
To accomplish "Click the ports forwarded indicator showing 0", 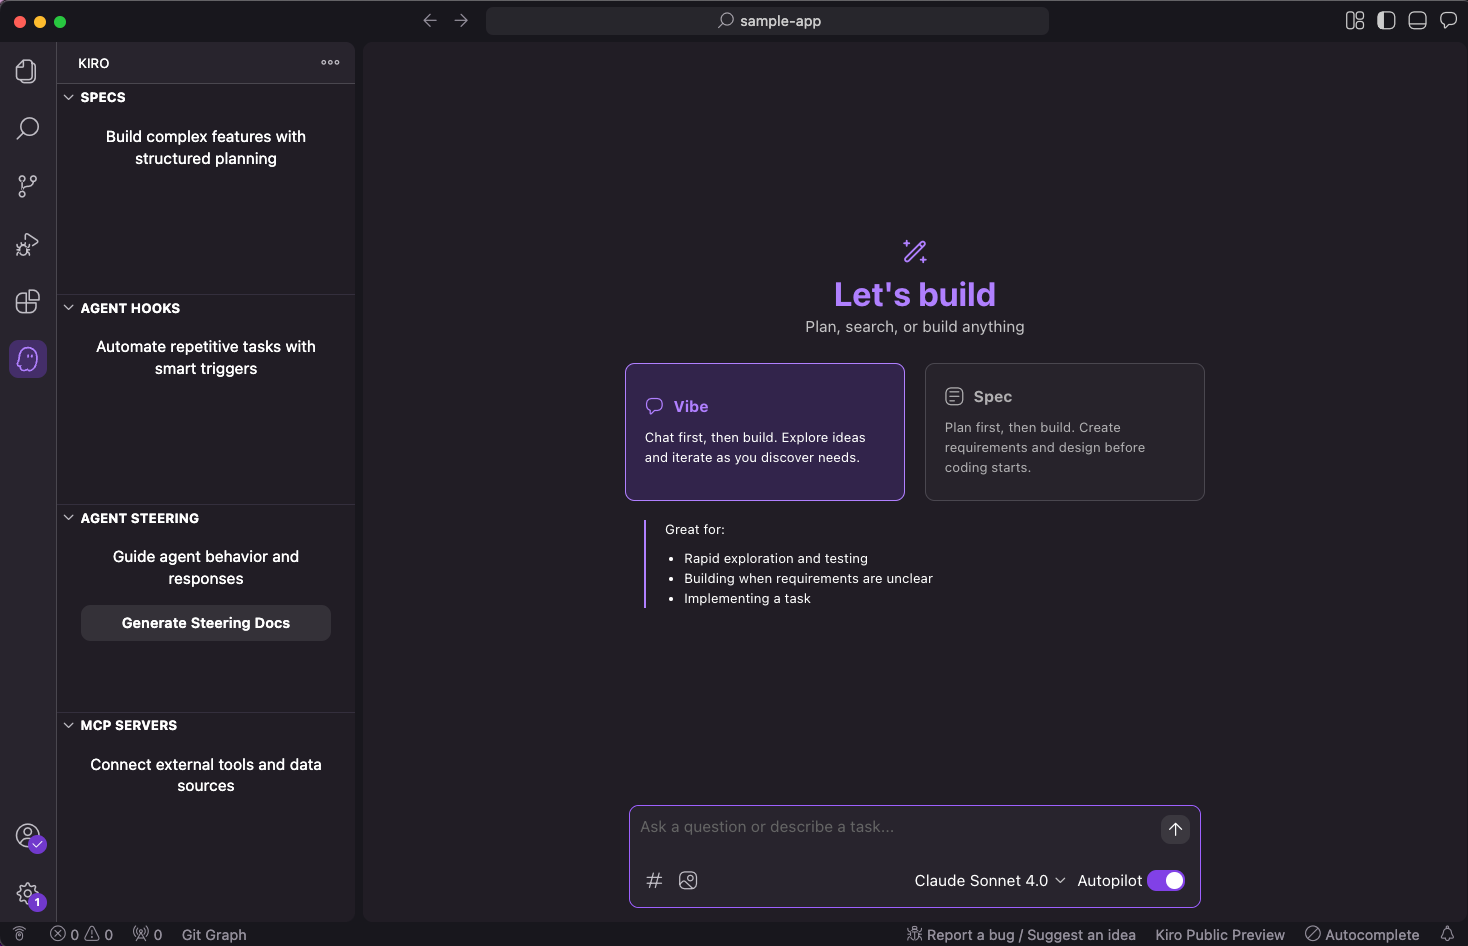I will [x=148, y=934].
